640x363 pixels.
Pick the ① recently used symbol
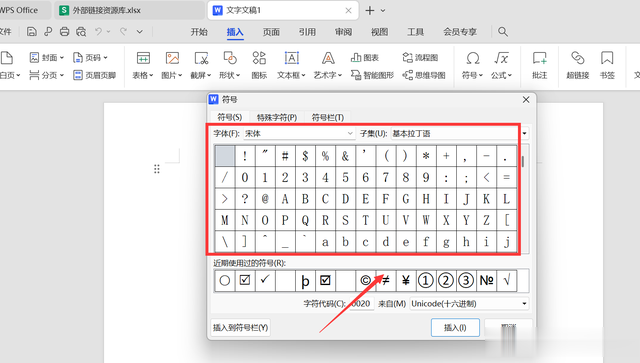pos(426,281)
